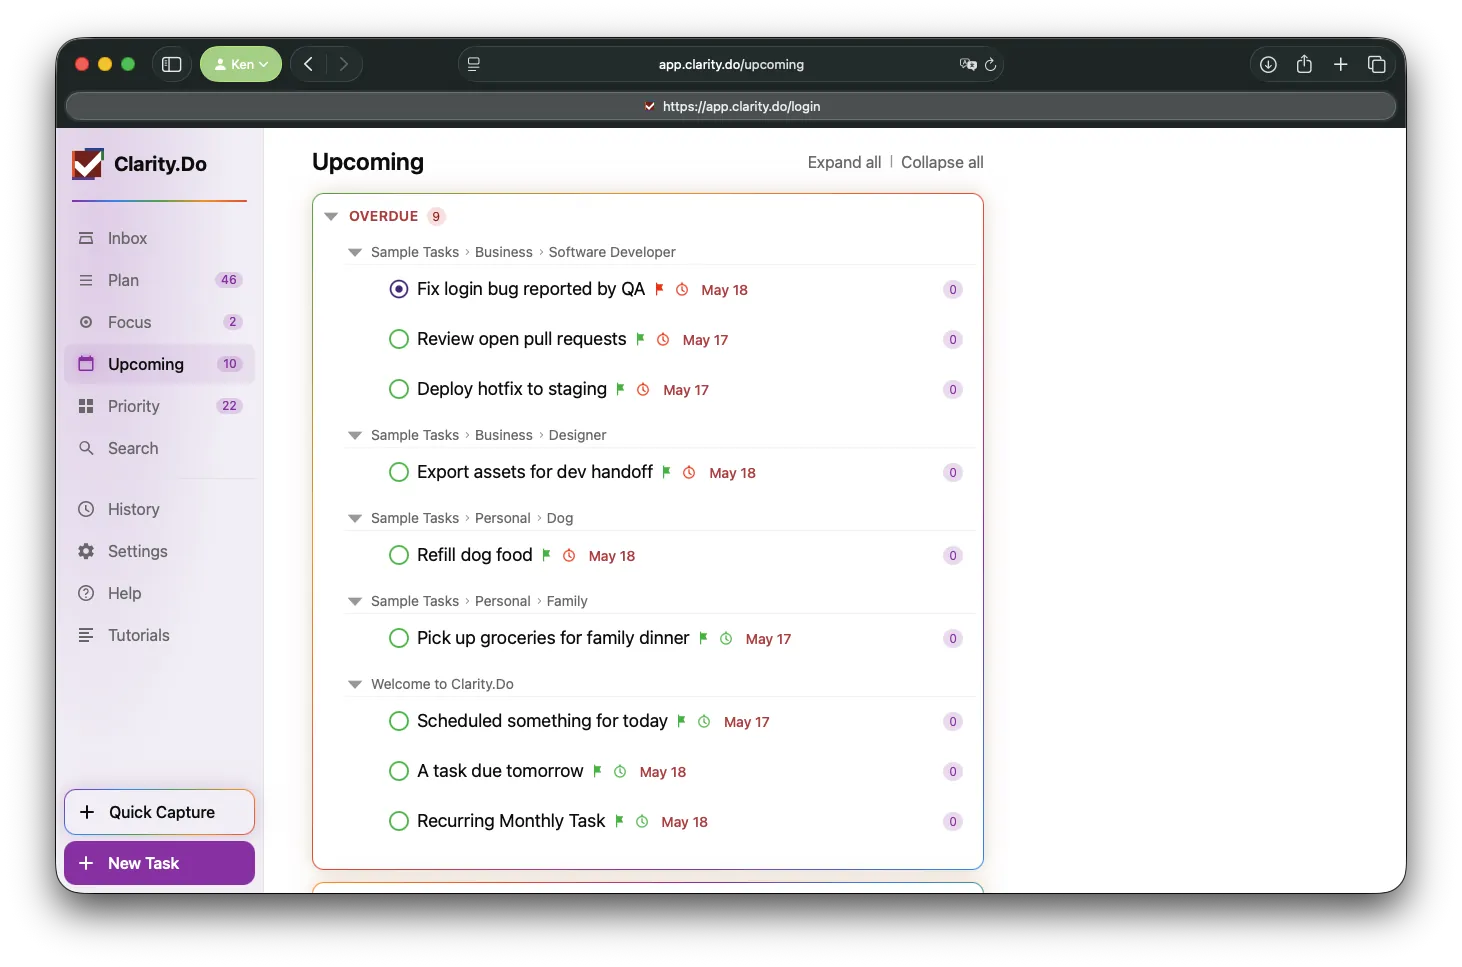Screen dimensions: 1462x967
Task: Click red priority flag on 'Fix login bug'
Action: tap(659, 289)
